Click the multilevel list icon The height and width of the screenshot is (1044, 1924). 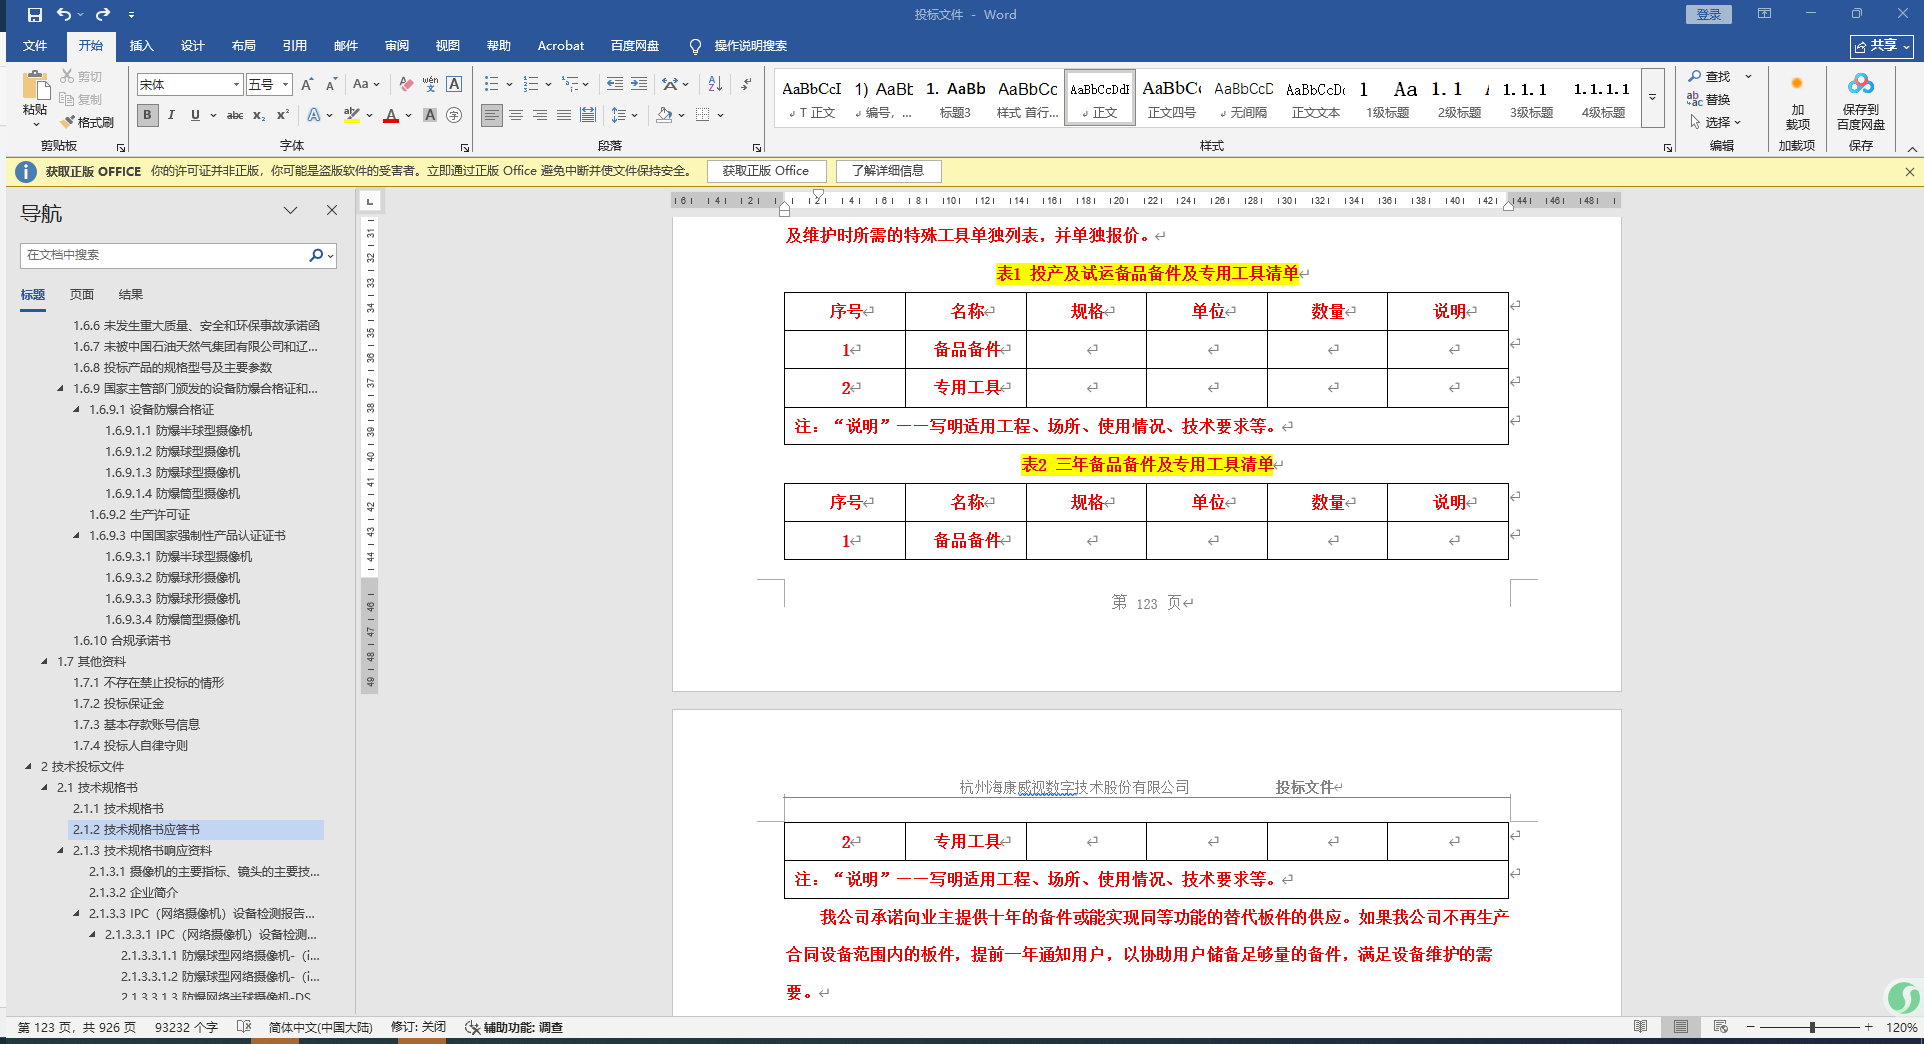click(570, 84)
